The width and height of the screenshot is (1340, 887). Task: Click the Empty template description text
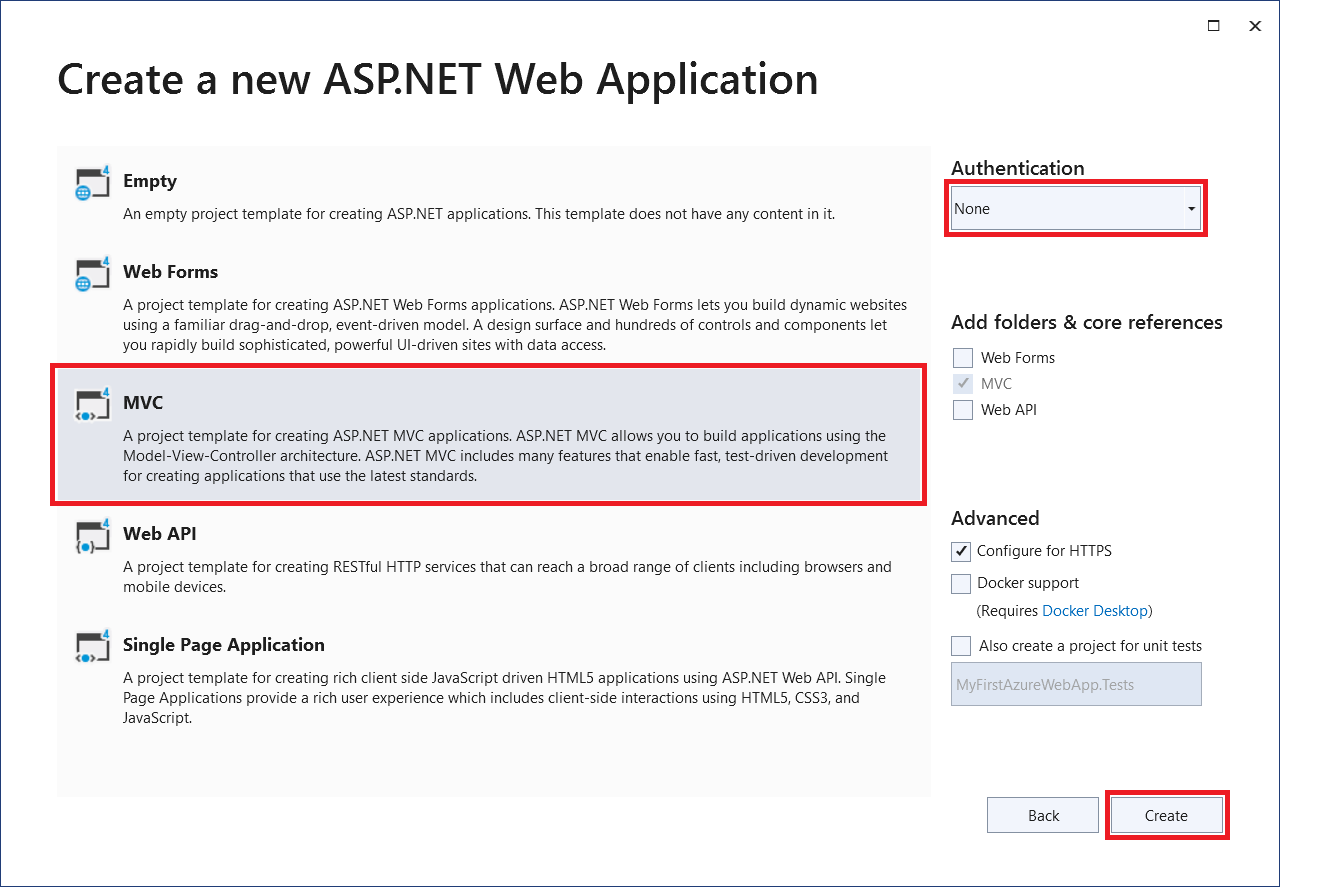pyautogui.click(x=479, y=214)
